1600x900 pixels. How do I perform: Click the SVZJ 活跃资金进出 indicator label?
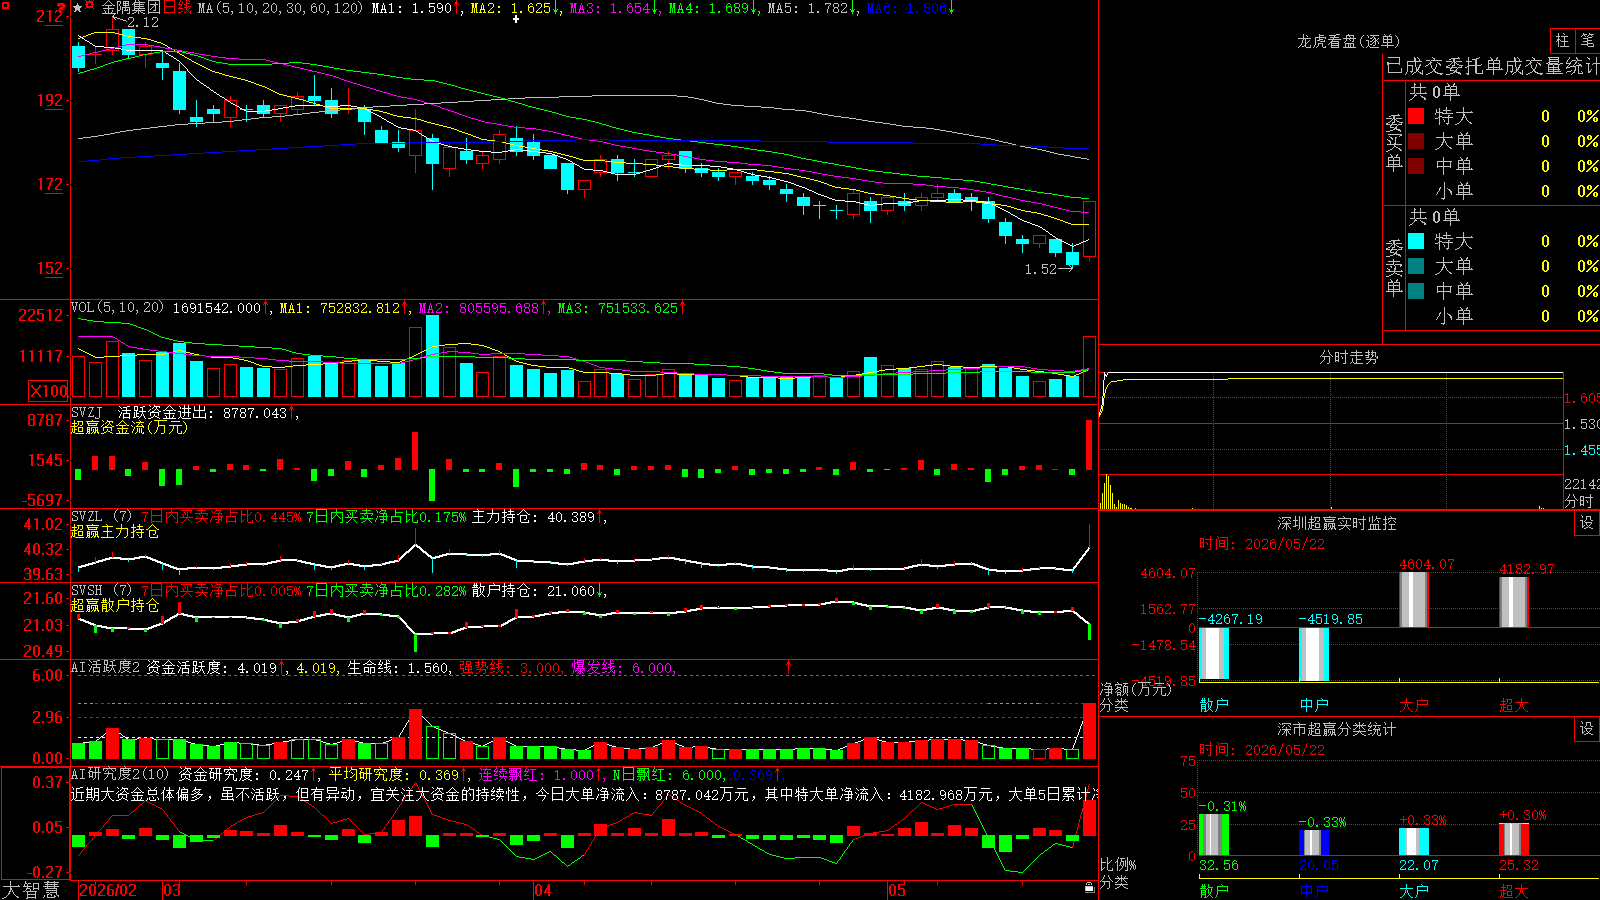click(x=142, y=412)
